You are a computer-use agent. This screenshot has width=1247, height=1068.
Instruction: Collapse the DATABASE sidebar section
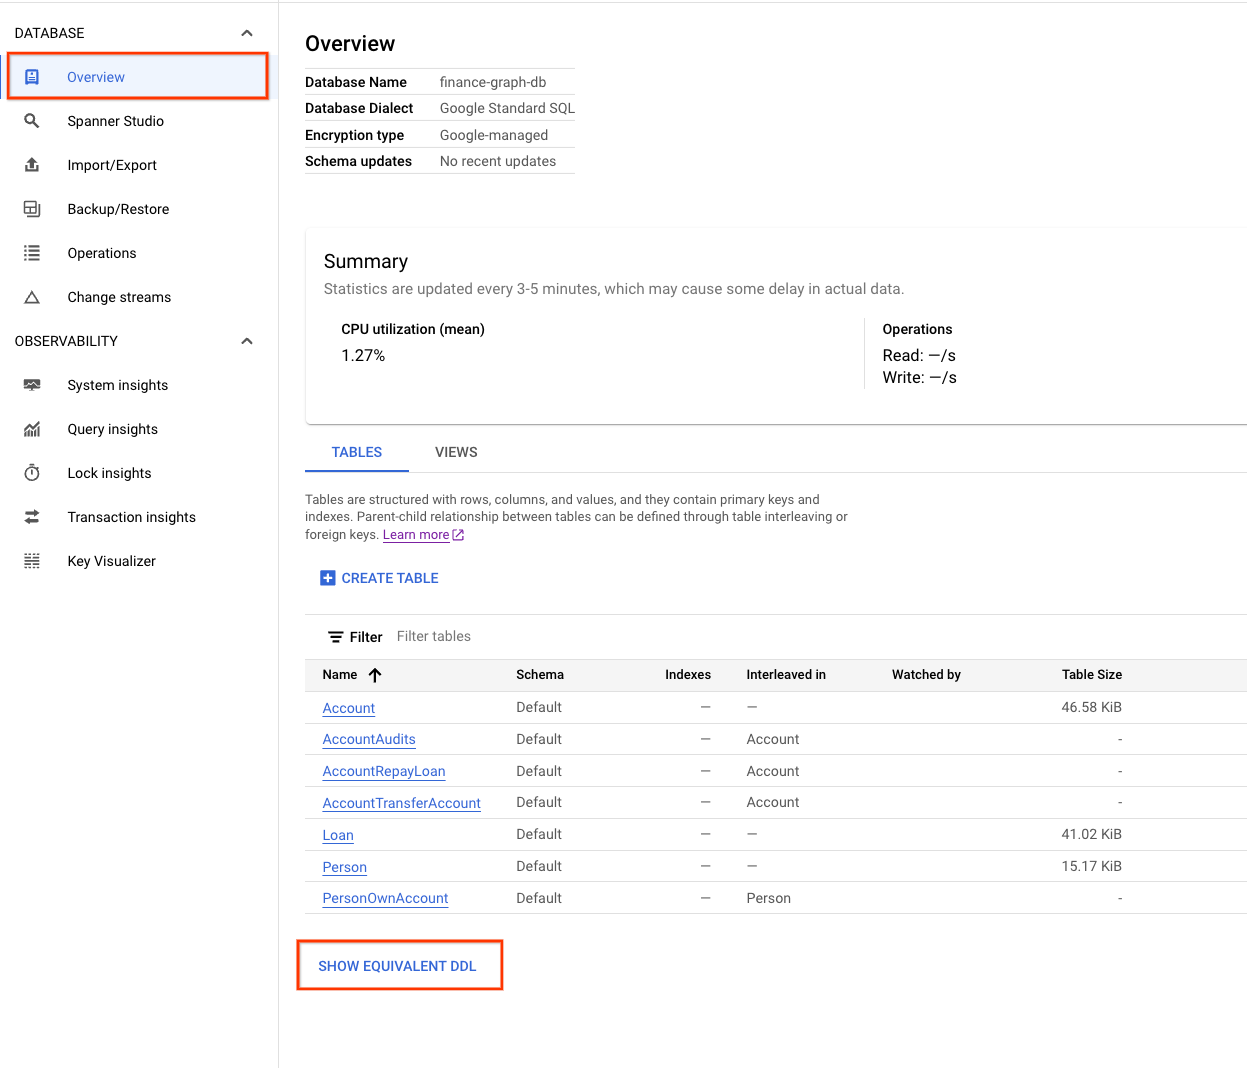247,33
